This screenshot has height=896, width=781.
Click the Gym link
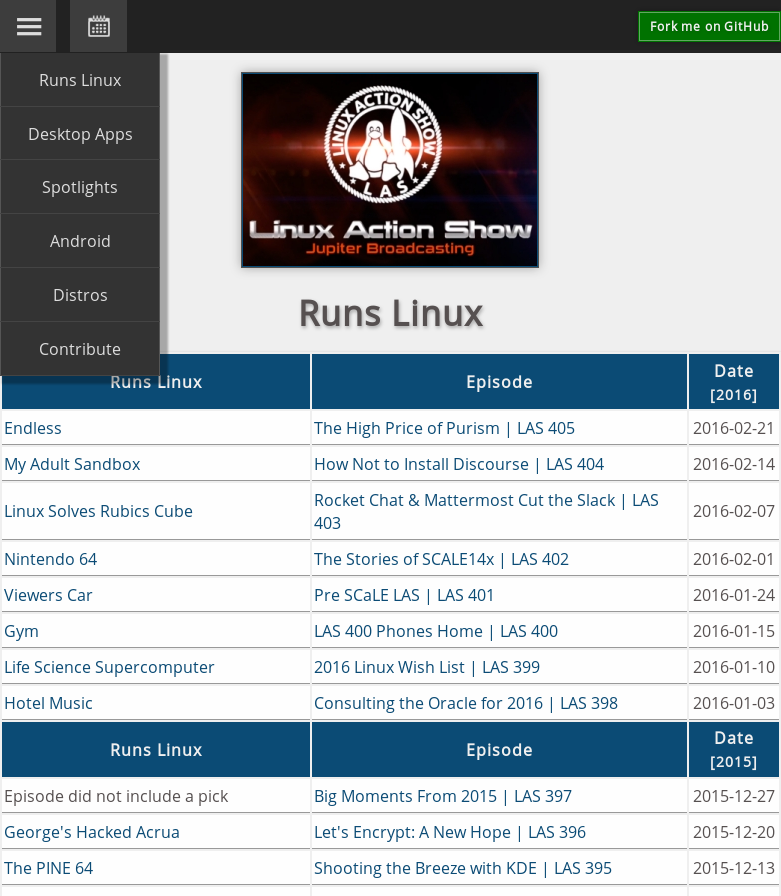click(x=21, y=631)
